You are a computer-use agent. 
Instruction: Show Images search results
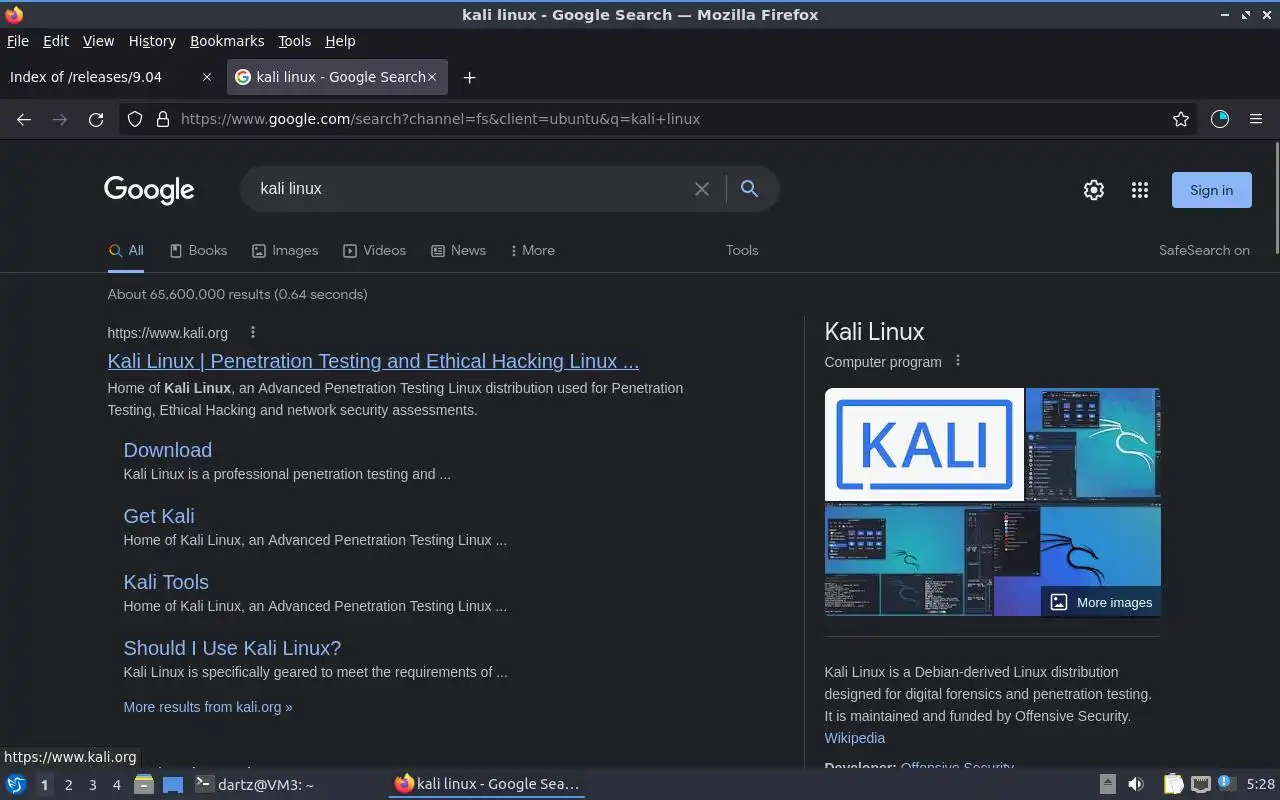pyautogui.click(x=285, y=250)
